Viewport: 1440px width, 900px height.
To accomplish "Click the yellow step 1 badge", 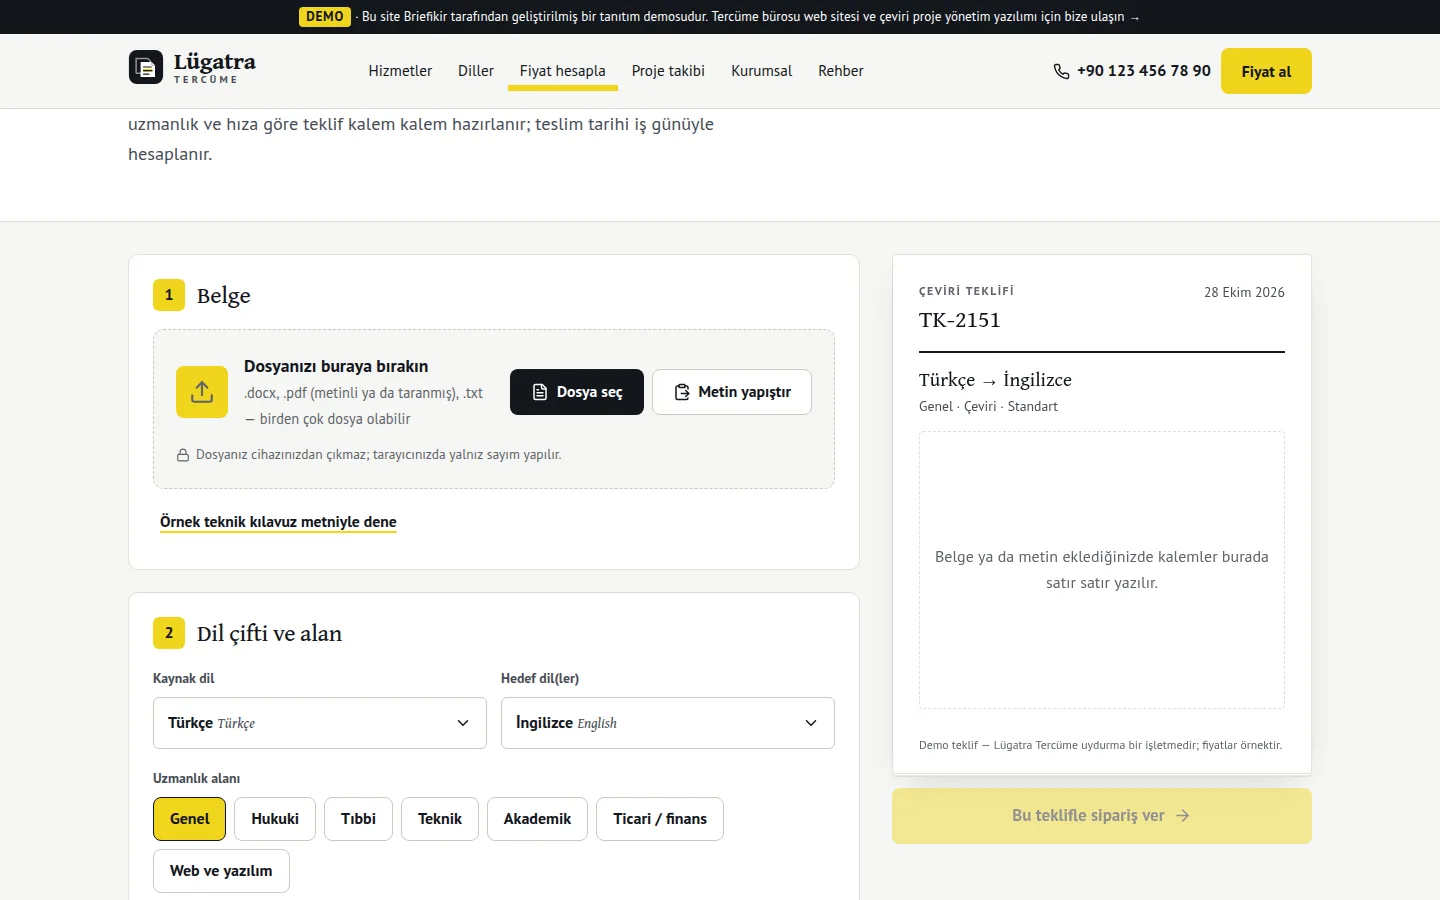I will (x=169, y=295).
